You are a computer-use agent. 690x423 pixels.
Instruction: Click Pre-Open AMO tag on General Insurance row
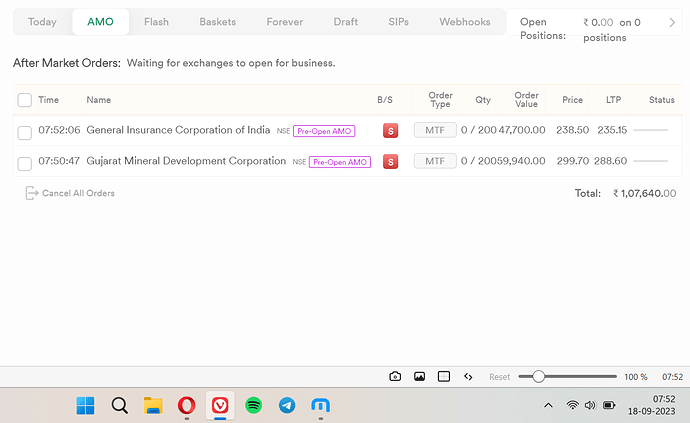pos(324,131)
